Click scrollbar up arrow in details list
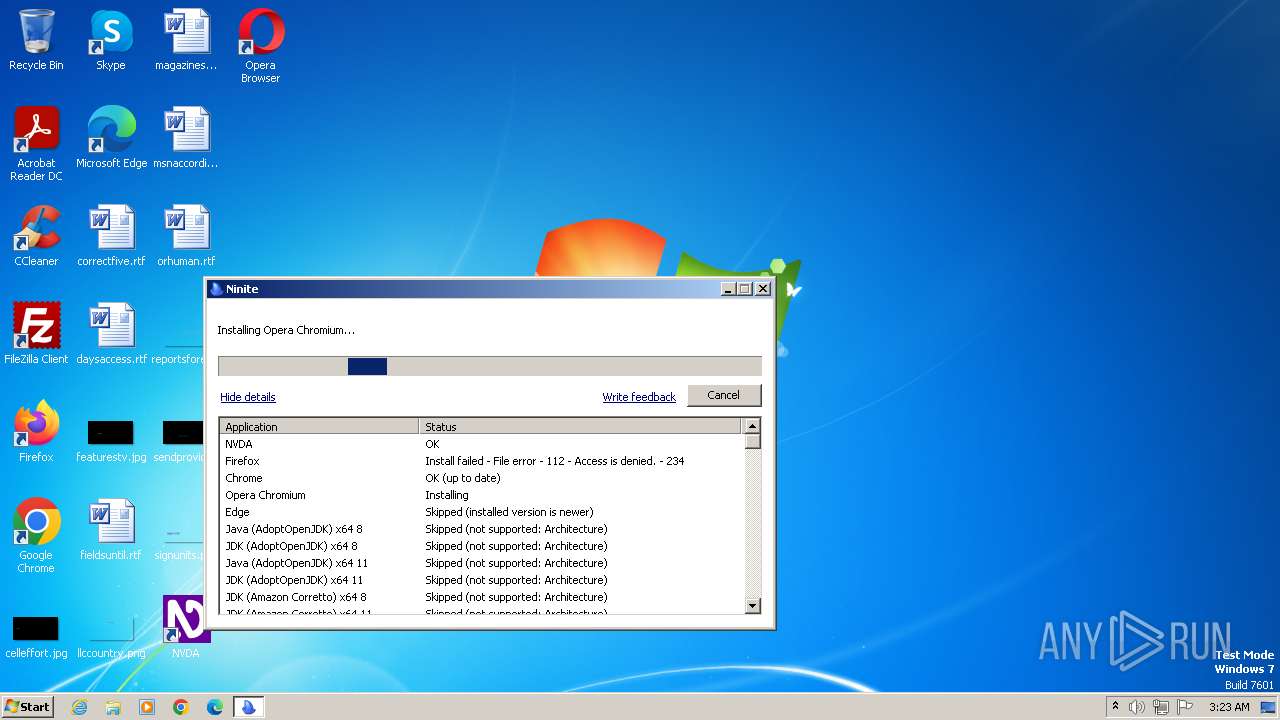The height and width of the screenshot is (720, 1280). click(x=753, y=426)
